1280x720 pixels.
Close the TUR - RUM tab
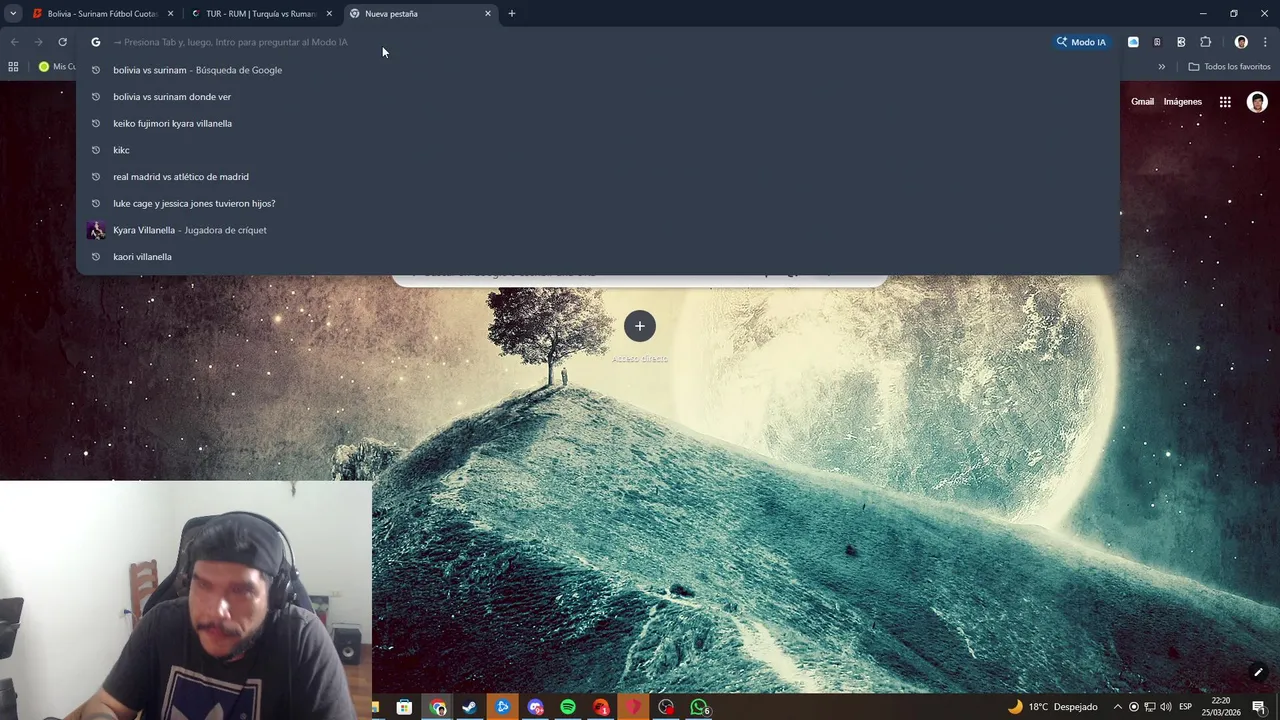coord(329,14)
